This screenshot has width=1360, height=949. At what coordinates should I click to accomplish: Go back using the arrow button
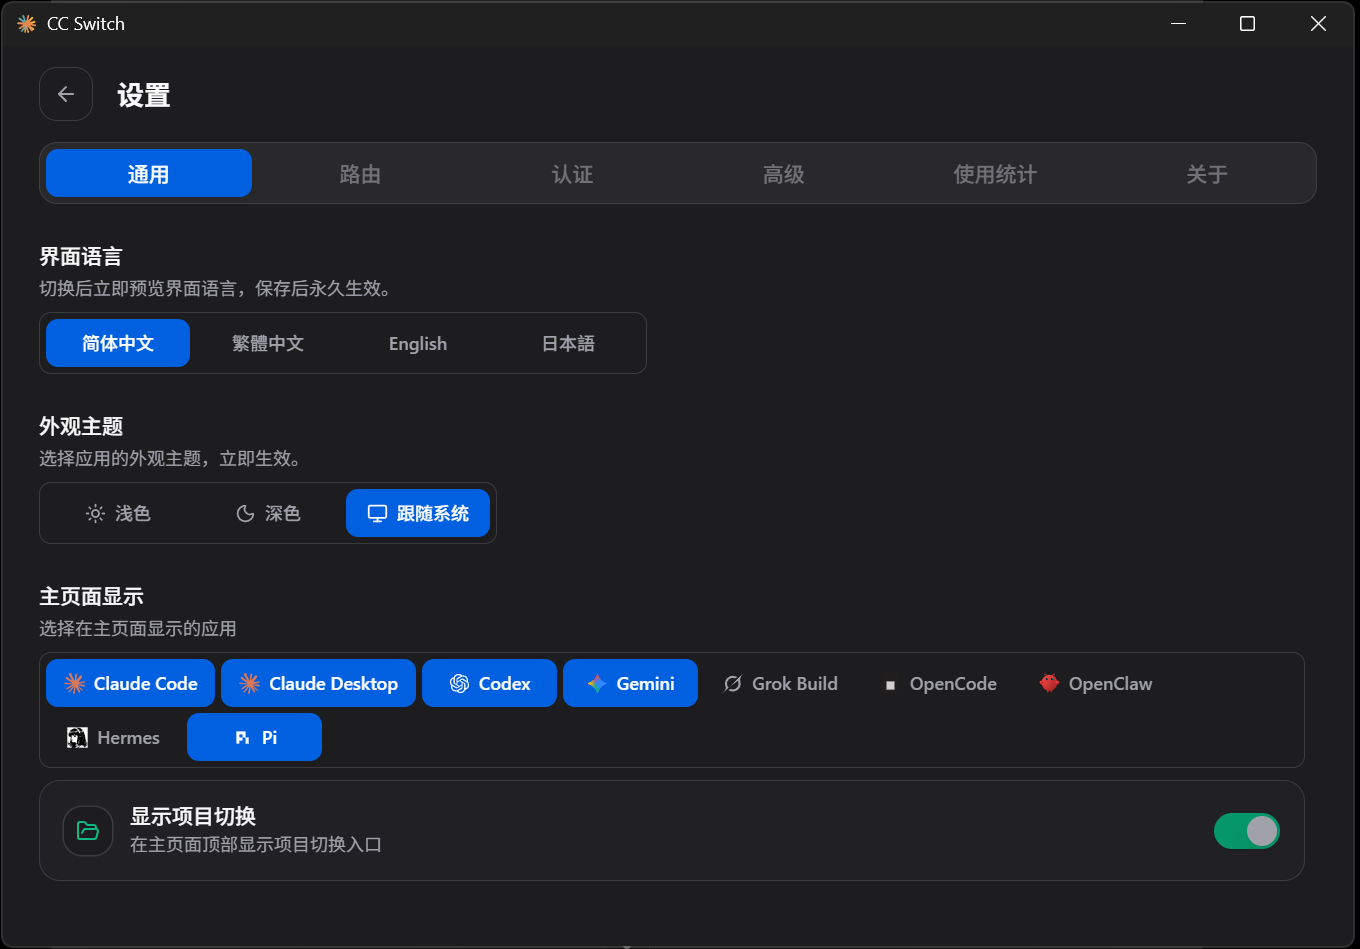point(66,94)
